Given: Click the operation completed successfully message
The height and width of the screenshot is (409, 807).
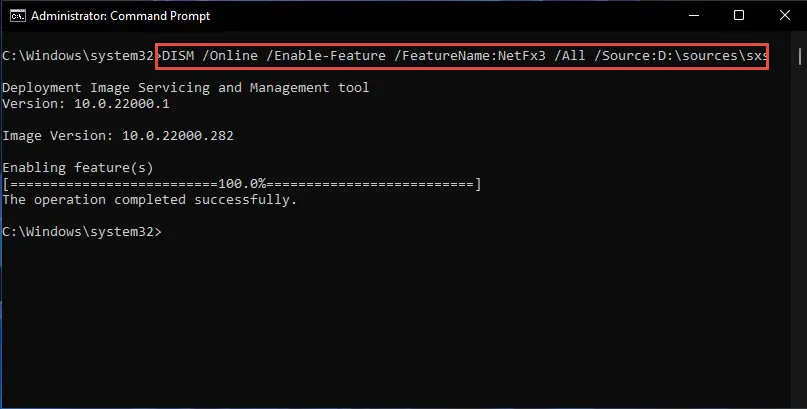Looking at the screenshot, I should coord(150,200).
